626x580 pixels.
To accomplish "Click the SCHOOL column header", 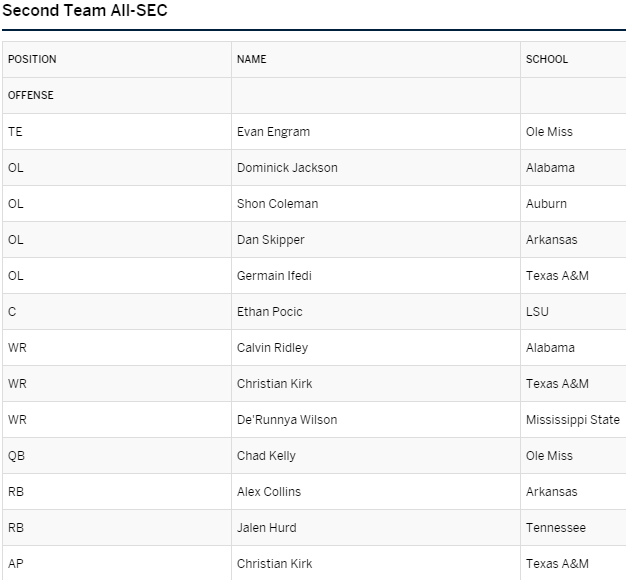I will (547, 59).
